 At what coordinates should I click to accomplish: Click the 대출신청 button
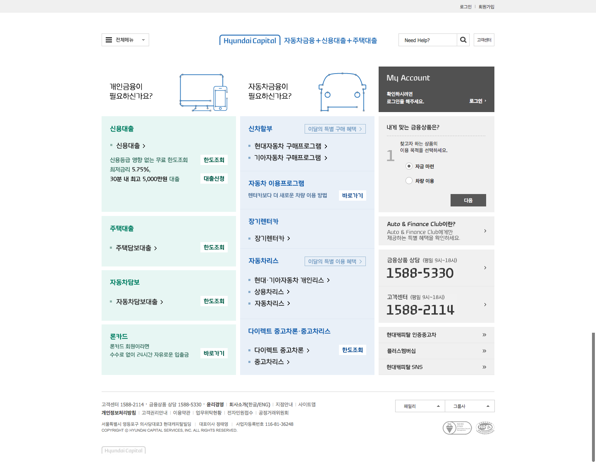coord(214,179)
